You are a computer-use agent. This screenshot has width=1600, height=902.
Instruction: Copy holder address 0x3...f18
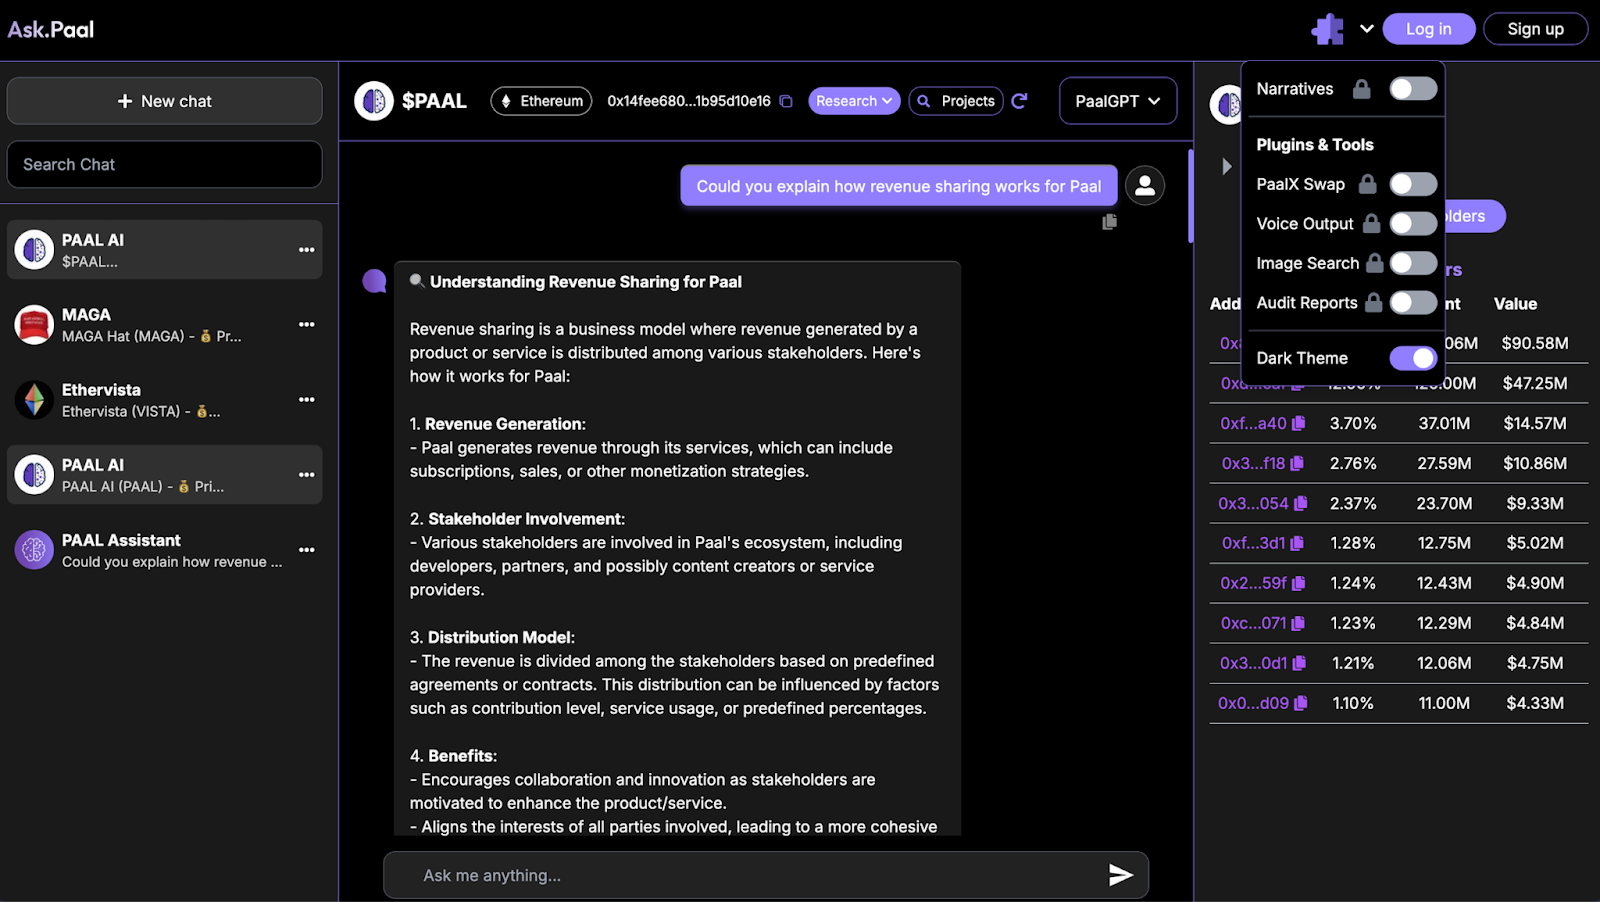[x=1297, y=463]
